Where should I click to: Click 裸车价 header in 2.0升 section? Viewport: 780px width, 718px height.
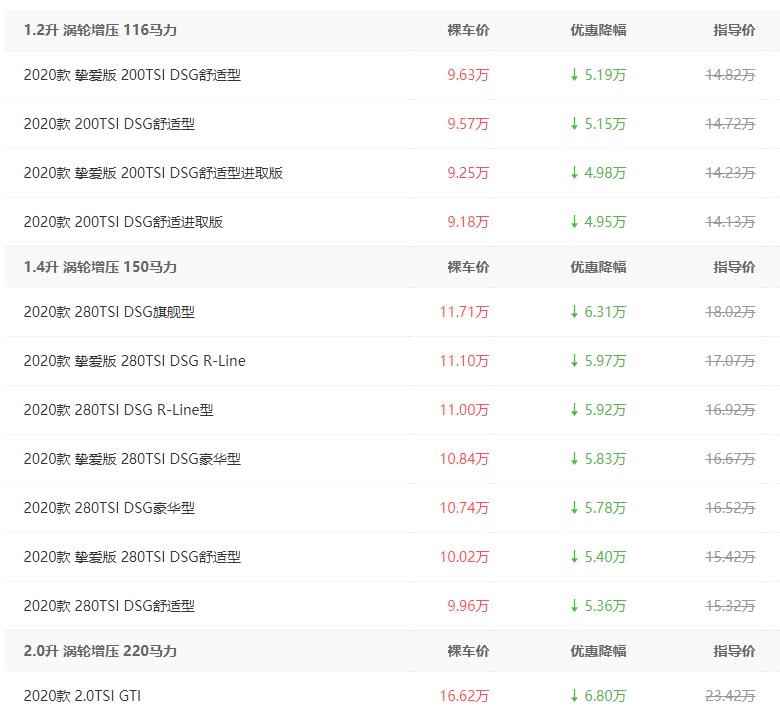pyautogui.click(x=468, y=650)
